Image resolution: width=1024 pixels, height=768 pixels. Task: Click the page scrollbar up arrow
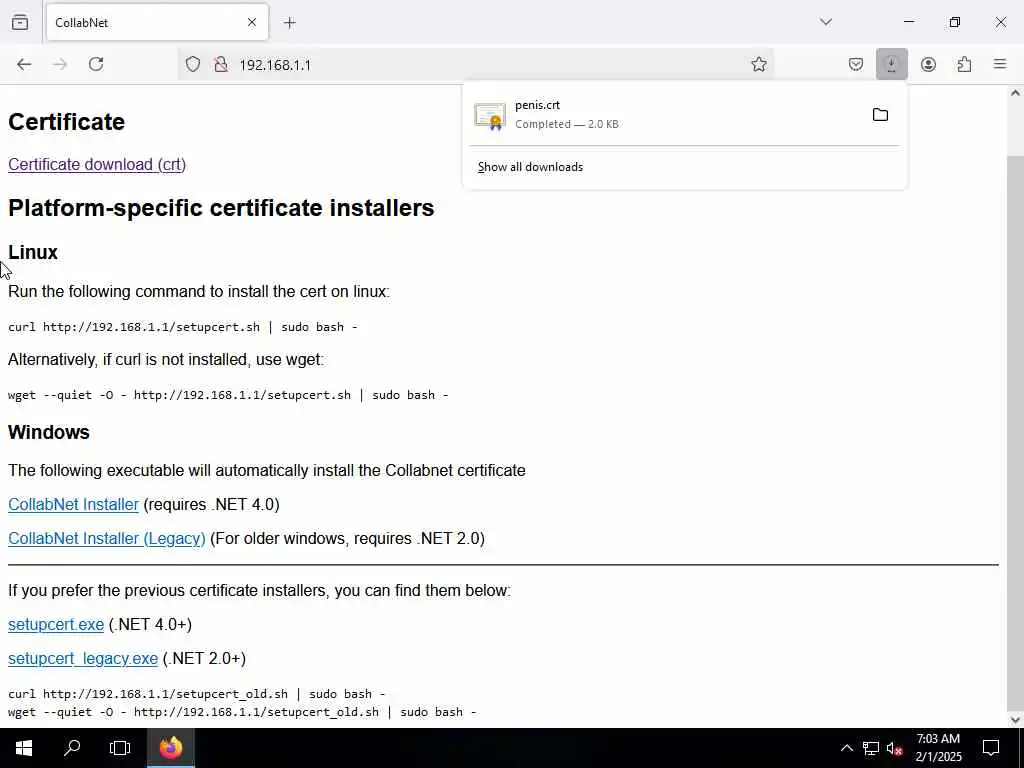(x=1015, y=93)
